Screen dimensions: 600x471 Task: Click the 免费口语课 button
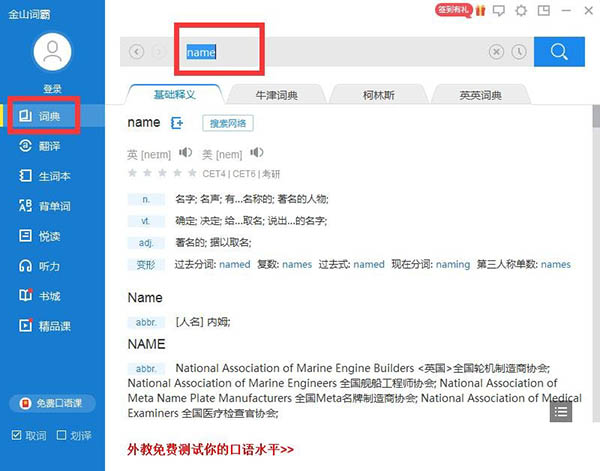52,403
